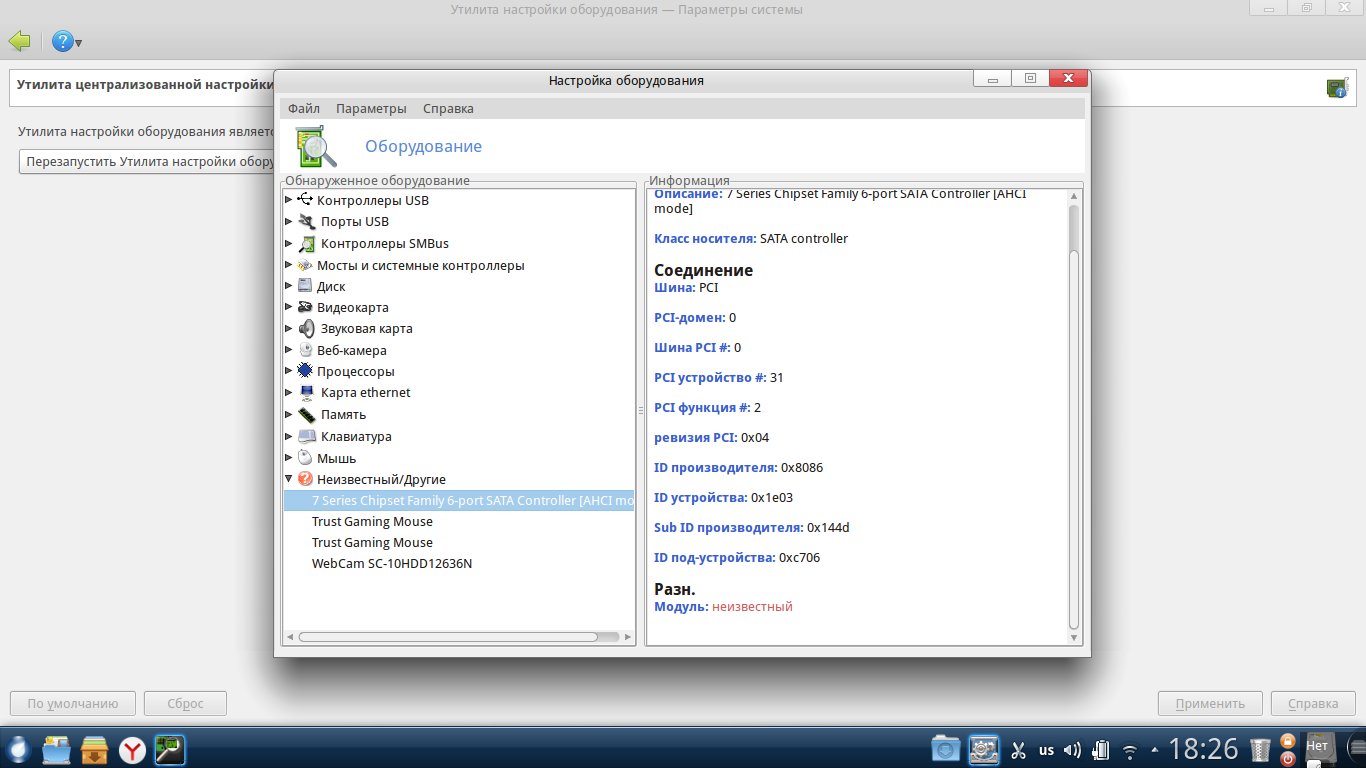Image resolution: width=1366 pixels, height=768 pixels.
Task: Expand the Видеокарта category
Action: pos(289,307)
